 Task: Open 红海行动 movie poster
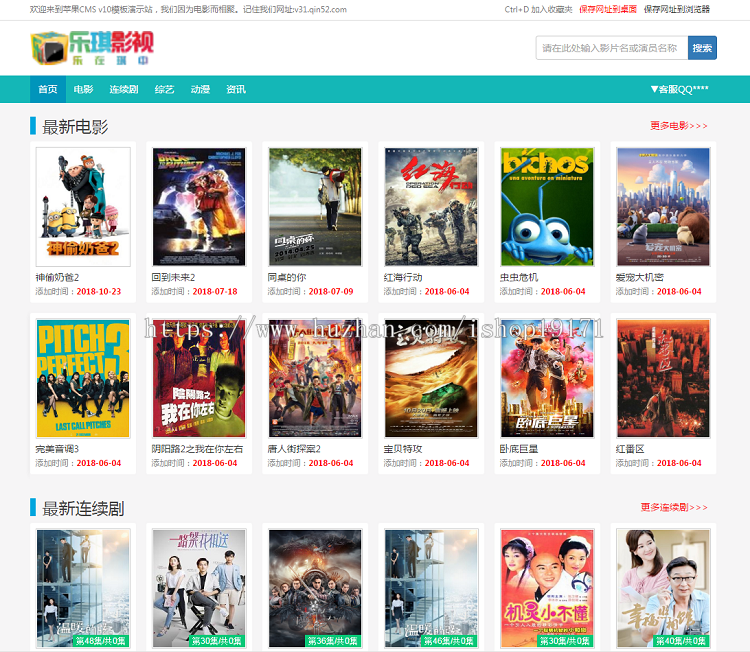point(431,207)
